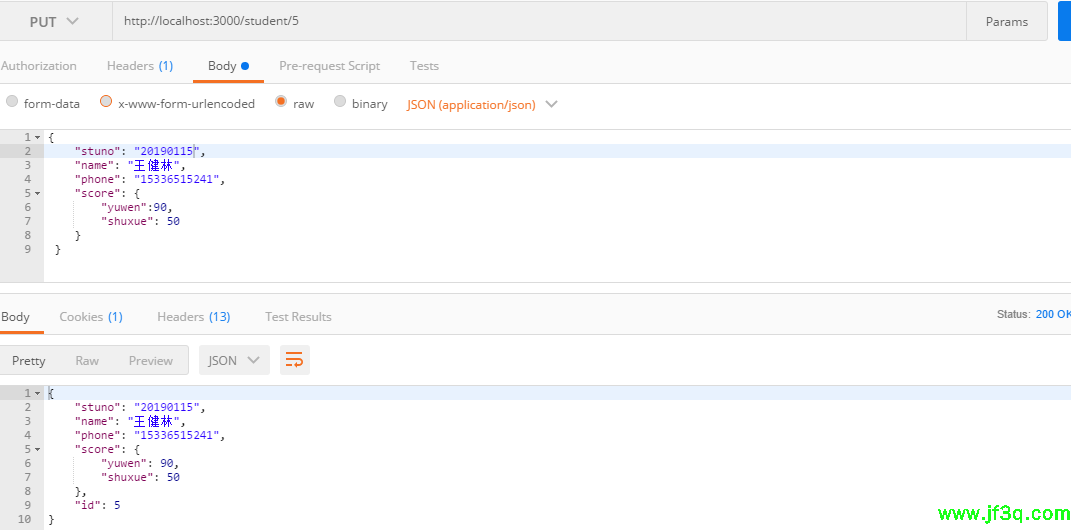Open the PUT method dropdown

point(54,21)
